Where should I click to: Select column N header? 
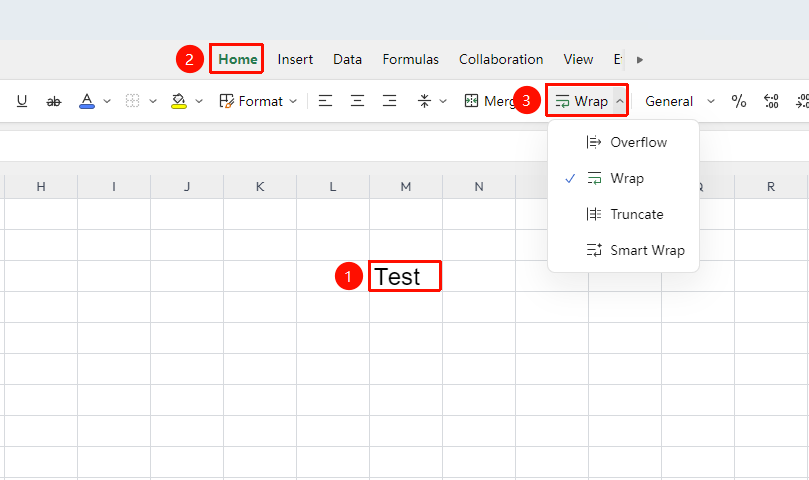(x=479, y=186)
